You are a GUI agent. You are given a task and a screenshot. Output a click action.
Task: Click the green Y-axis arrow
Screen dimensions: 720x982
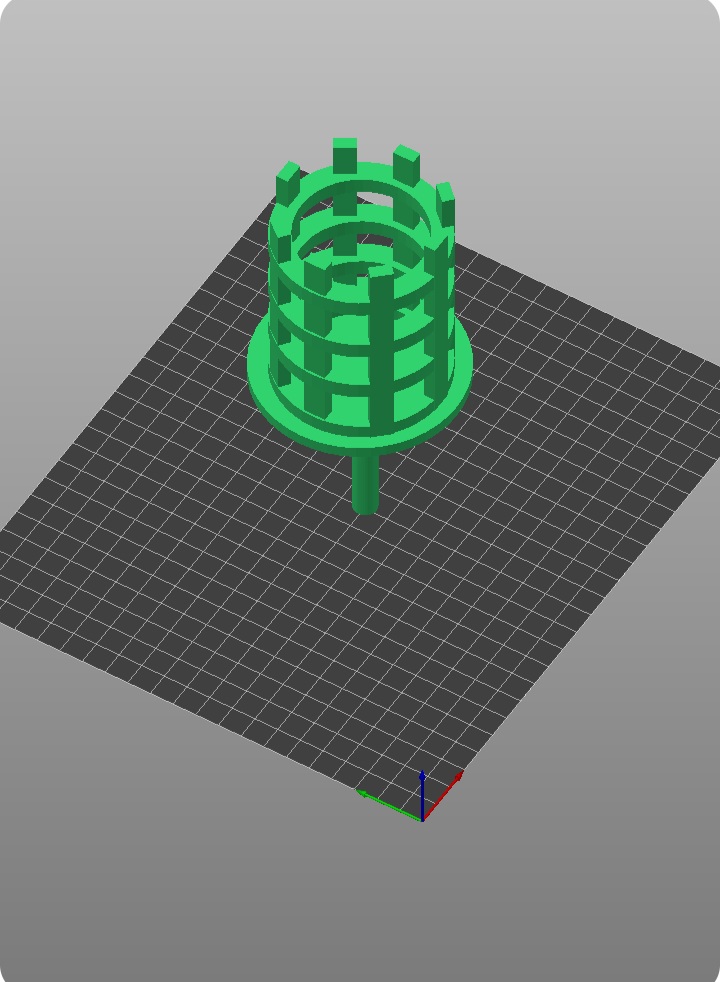pos(388,804)
